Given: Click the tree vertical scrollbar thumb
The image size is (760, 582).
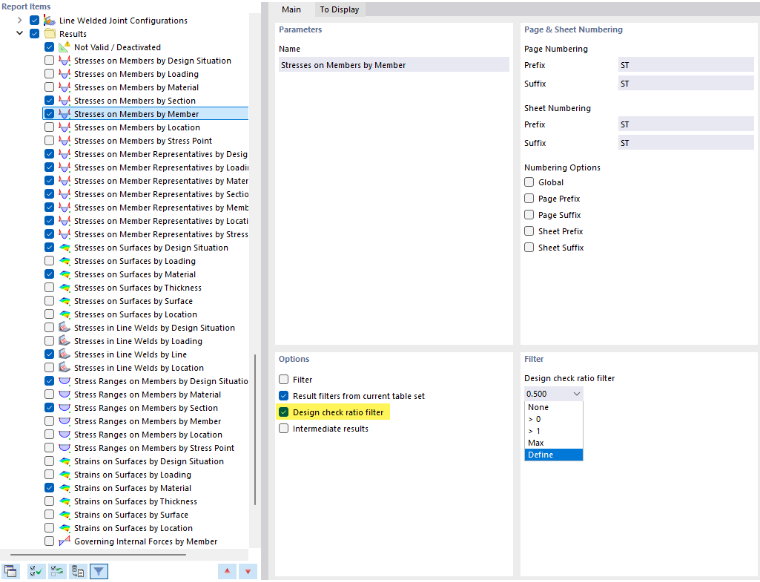Looking at the screenshot, I should (255, 430).
